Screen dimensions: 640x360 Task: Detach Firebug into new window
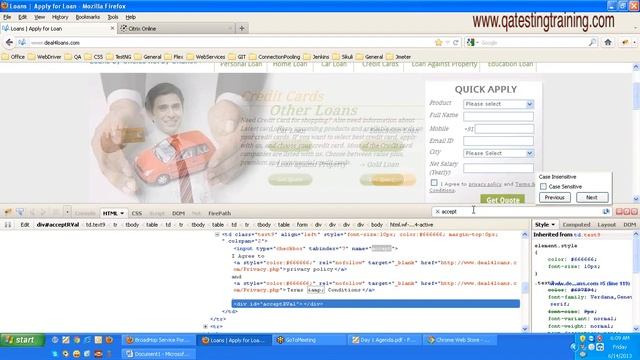[627, 211]
